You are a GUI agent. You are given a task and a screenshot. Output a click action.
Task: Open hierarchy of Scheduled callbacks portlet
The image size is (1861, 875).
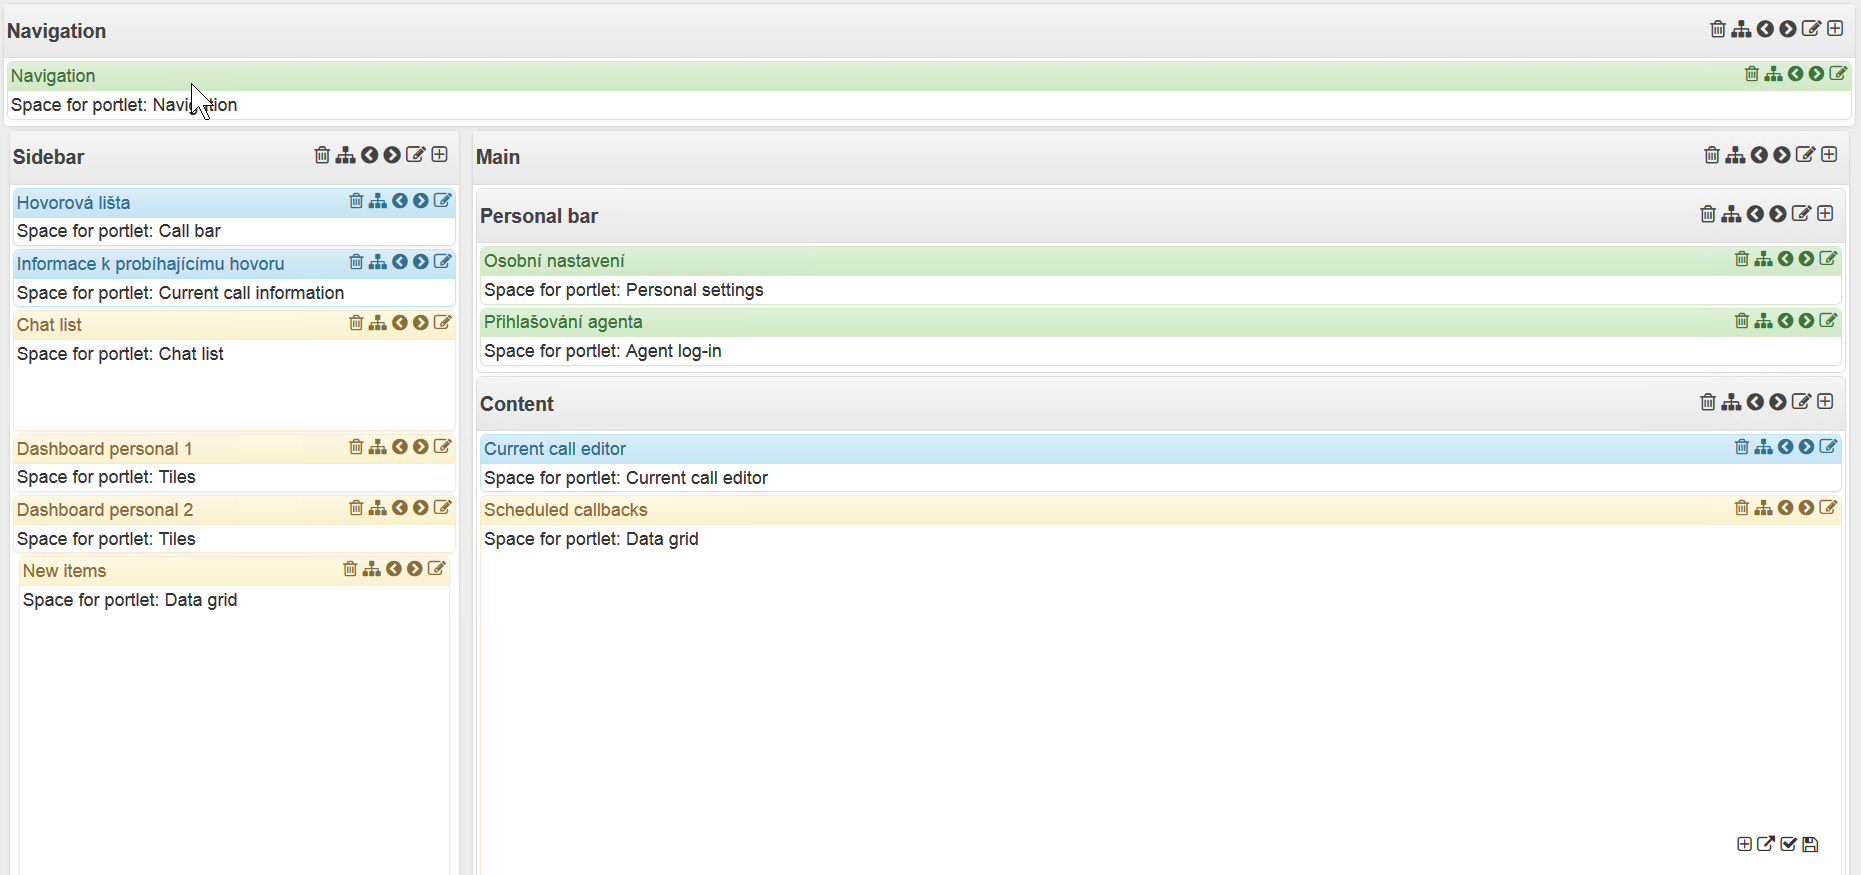1764,508
